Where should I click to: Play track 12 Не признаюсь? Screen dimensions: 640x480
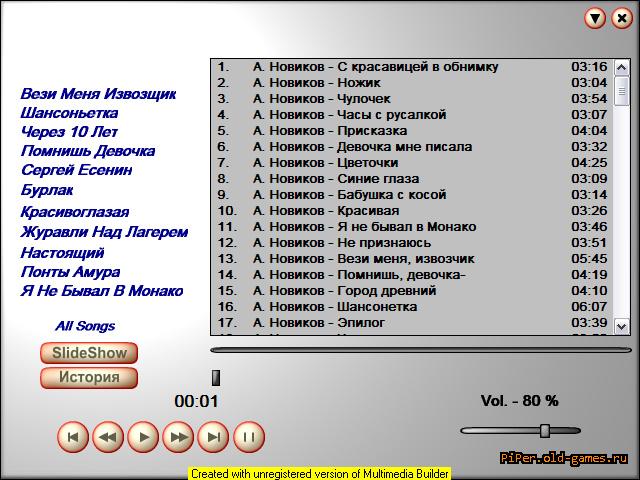tap(412, 243)
